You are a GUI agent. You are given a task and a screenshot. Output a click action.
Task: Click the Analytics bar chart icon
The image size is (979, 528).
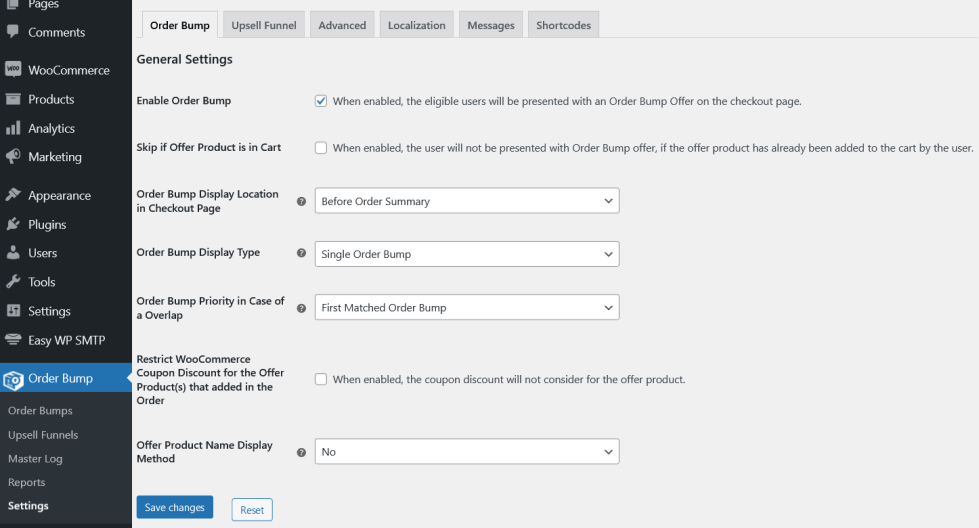tap(13, 128)
